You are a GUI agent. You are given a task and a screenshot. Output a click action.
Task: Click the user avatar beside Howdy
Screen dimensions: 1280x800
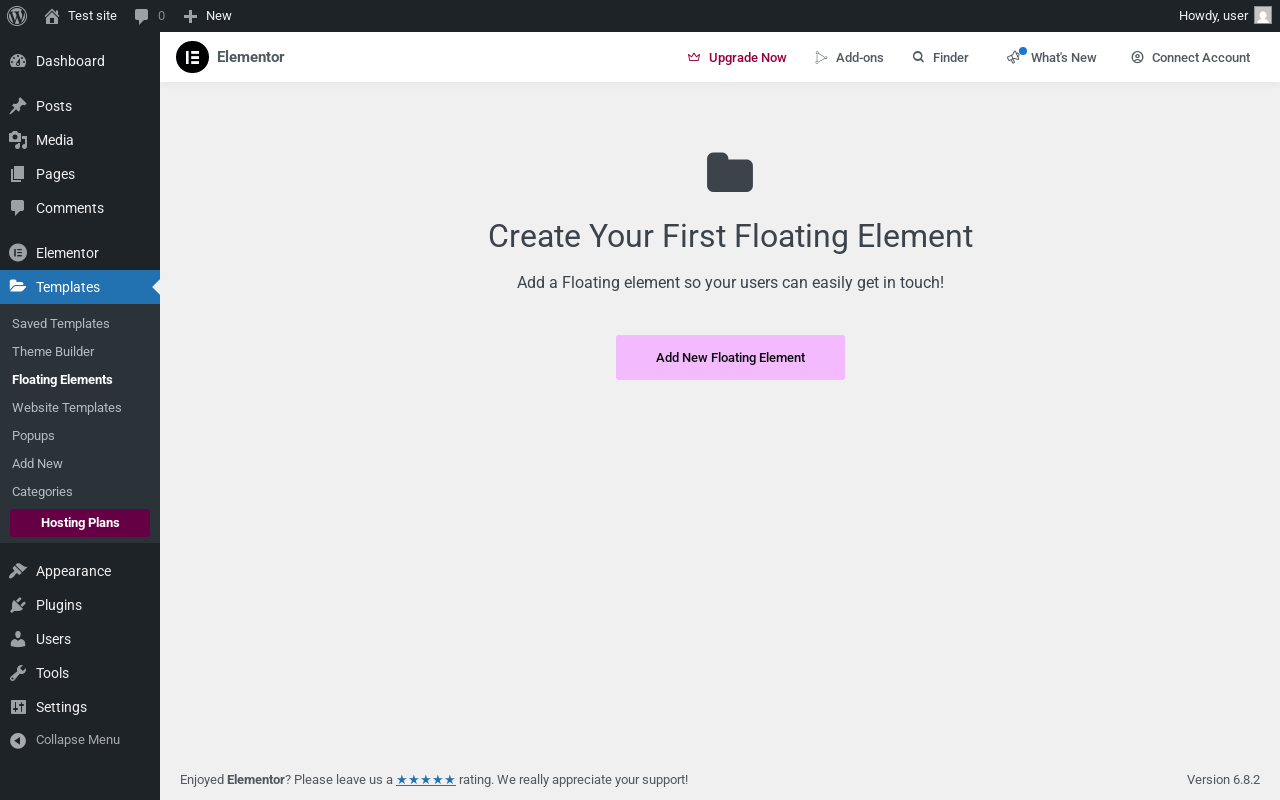point(1263,16)
